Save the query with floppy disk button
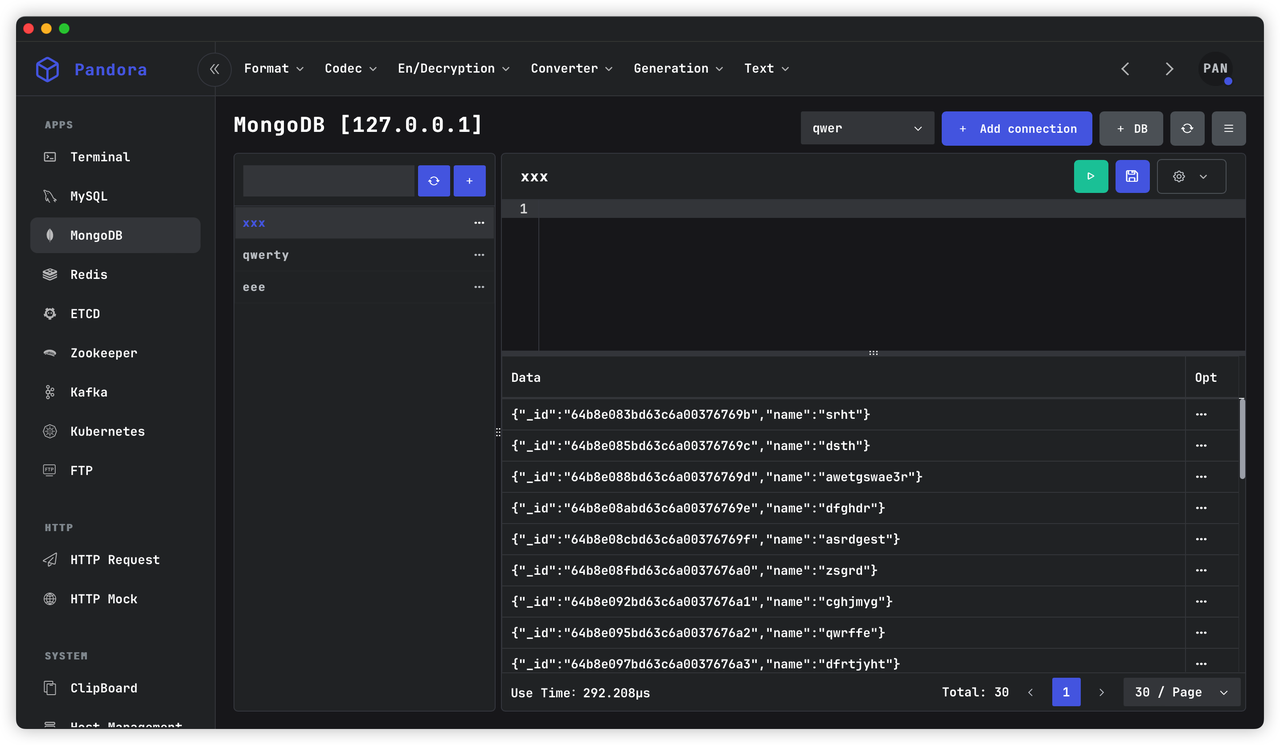The height and width of the screenshot is (745, 1280). [x=1132, y=176]
